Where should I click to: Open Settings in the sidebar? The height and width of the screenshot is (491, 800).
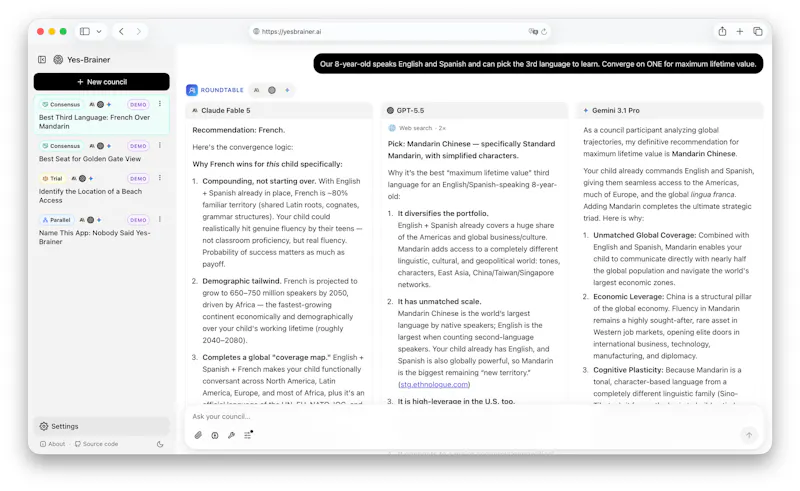pyautogui.click(x=102, y=426)
